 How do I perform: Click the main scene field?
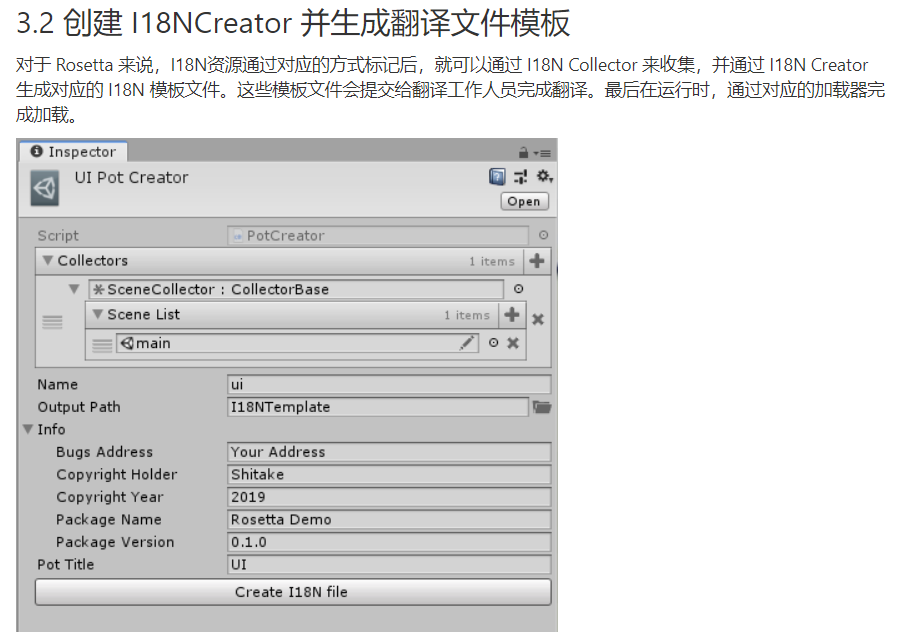(297, 343)
